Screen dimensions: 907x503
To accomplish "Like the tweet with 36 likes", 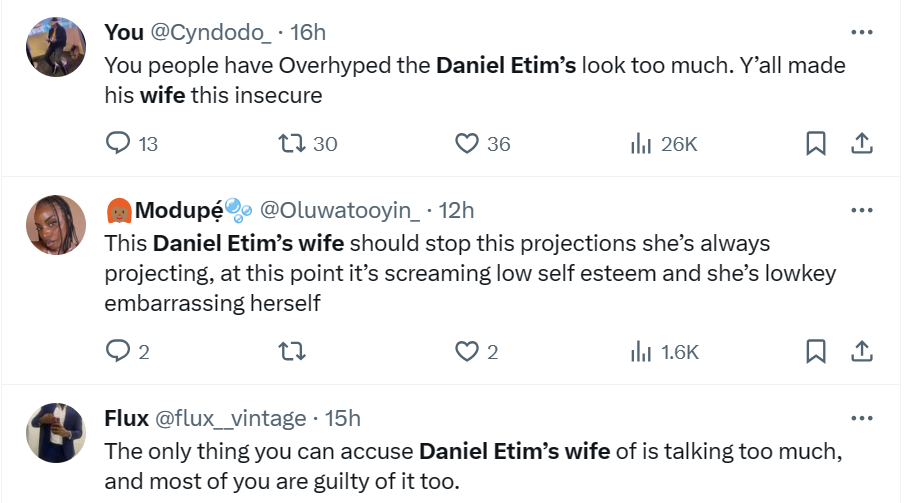I will click(x=466, y=144).
